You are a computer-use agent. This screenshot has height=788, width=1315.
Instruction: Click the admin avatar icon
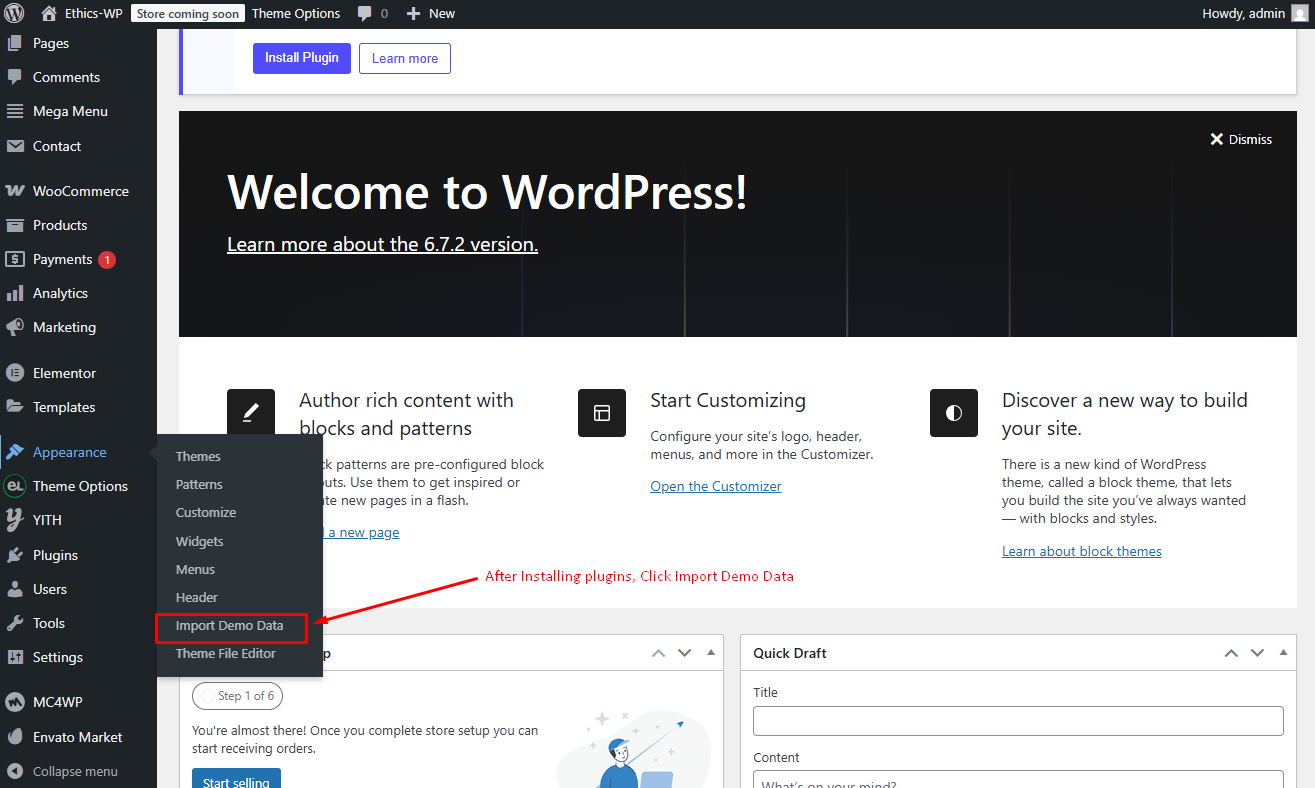click(1299, 14)
